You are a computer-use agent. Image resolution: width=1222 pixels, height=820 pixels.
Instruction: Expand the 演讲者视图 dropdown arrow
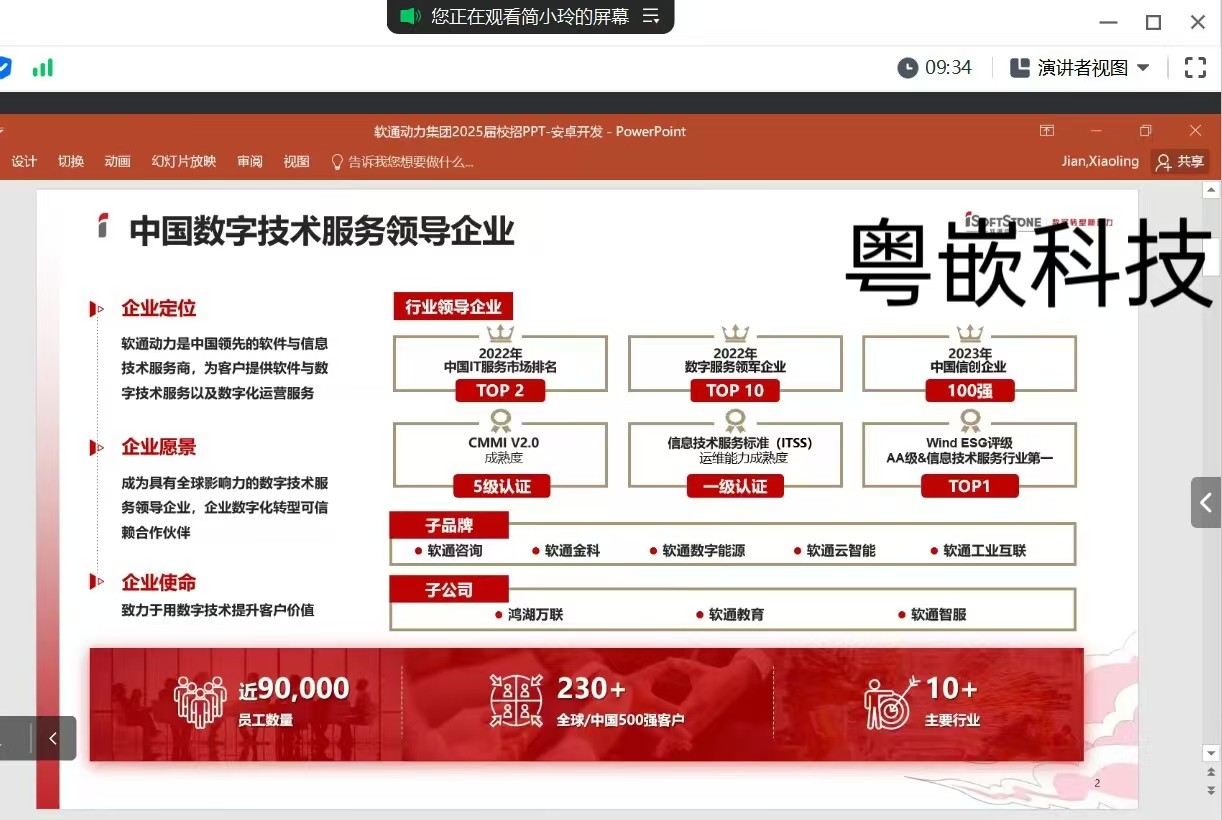pos(1143,68)
